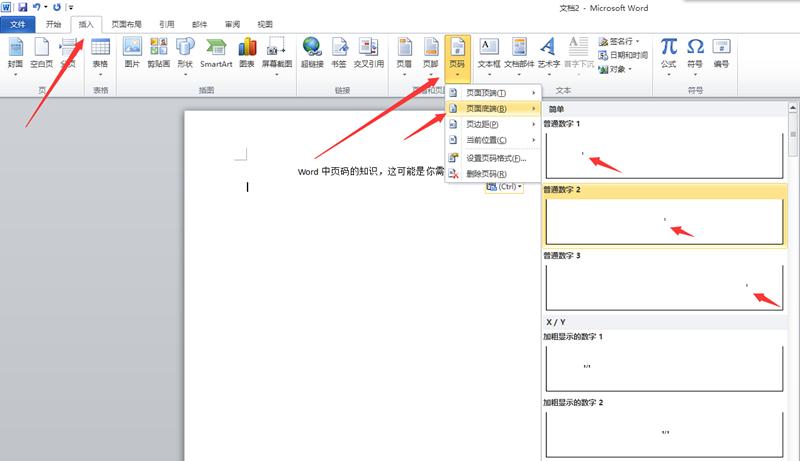Switch to the Page Layout (页面布局) tab
The image size is (800, 461).
pos(127,24)
